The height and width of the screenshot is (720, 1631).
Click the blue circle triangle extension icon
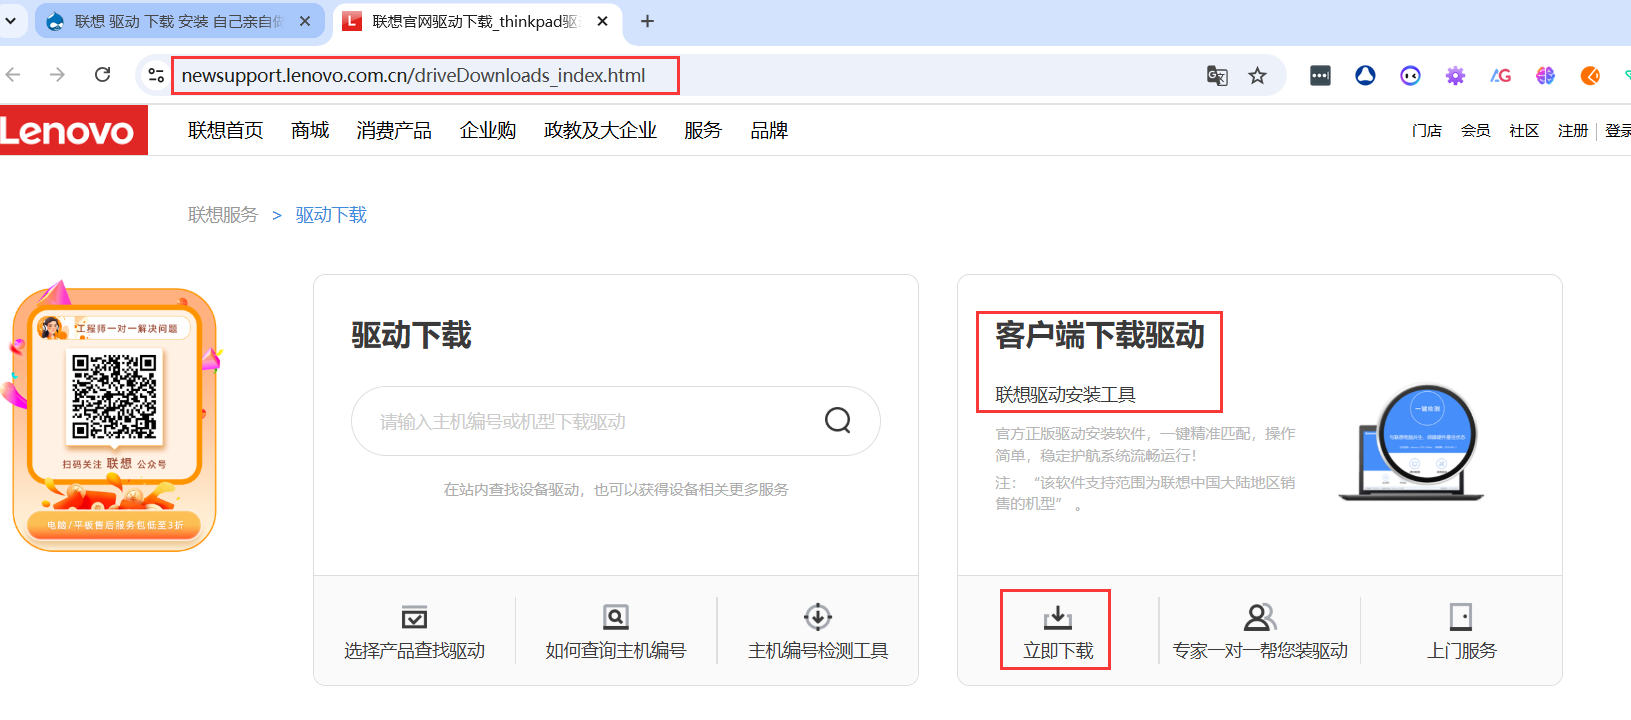[1365, 75]
